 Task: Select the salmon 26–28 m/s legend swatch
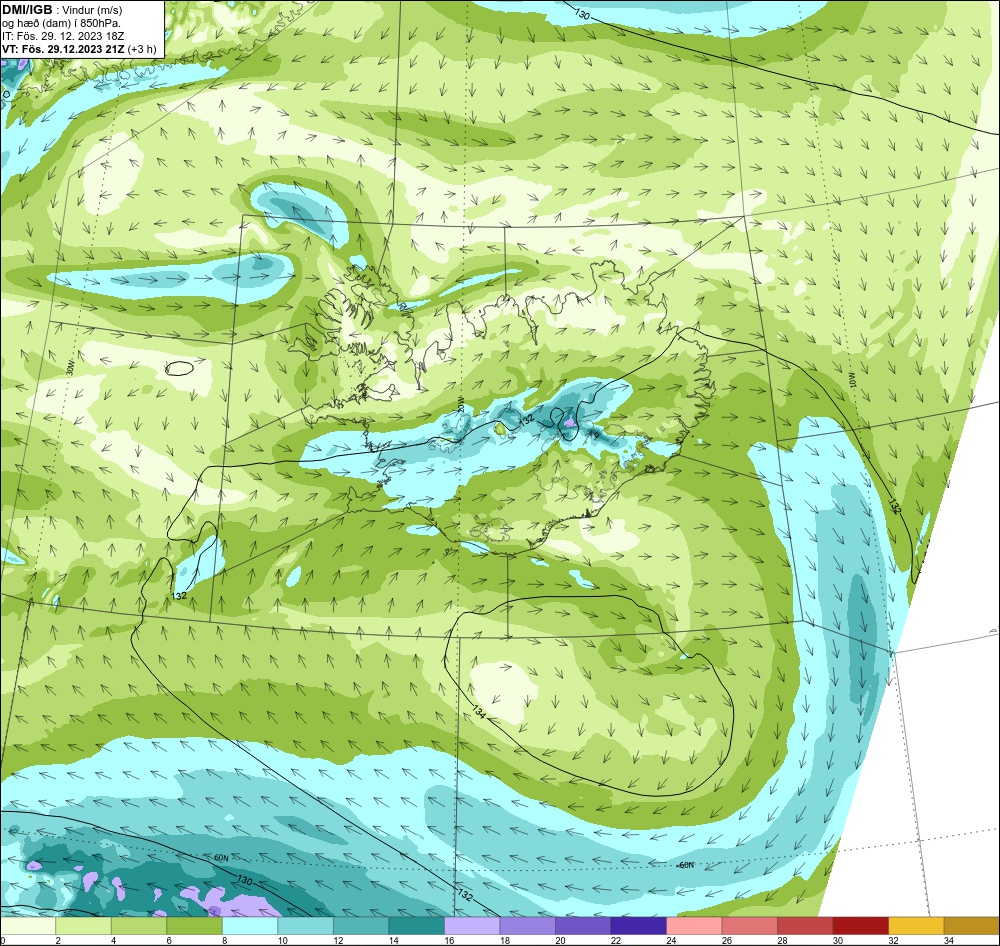pyautogui.click(x=749, y=926)
